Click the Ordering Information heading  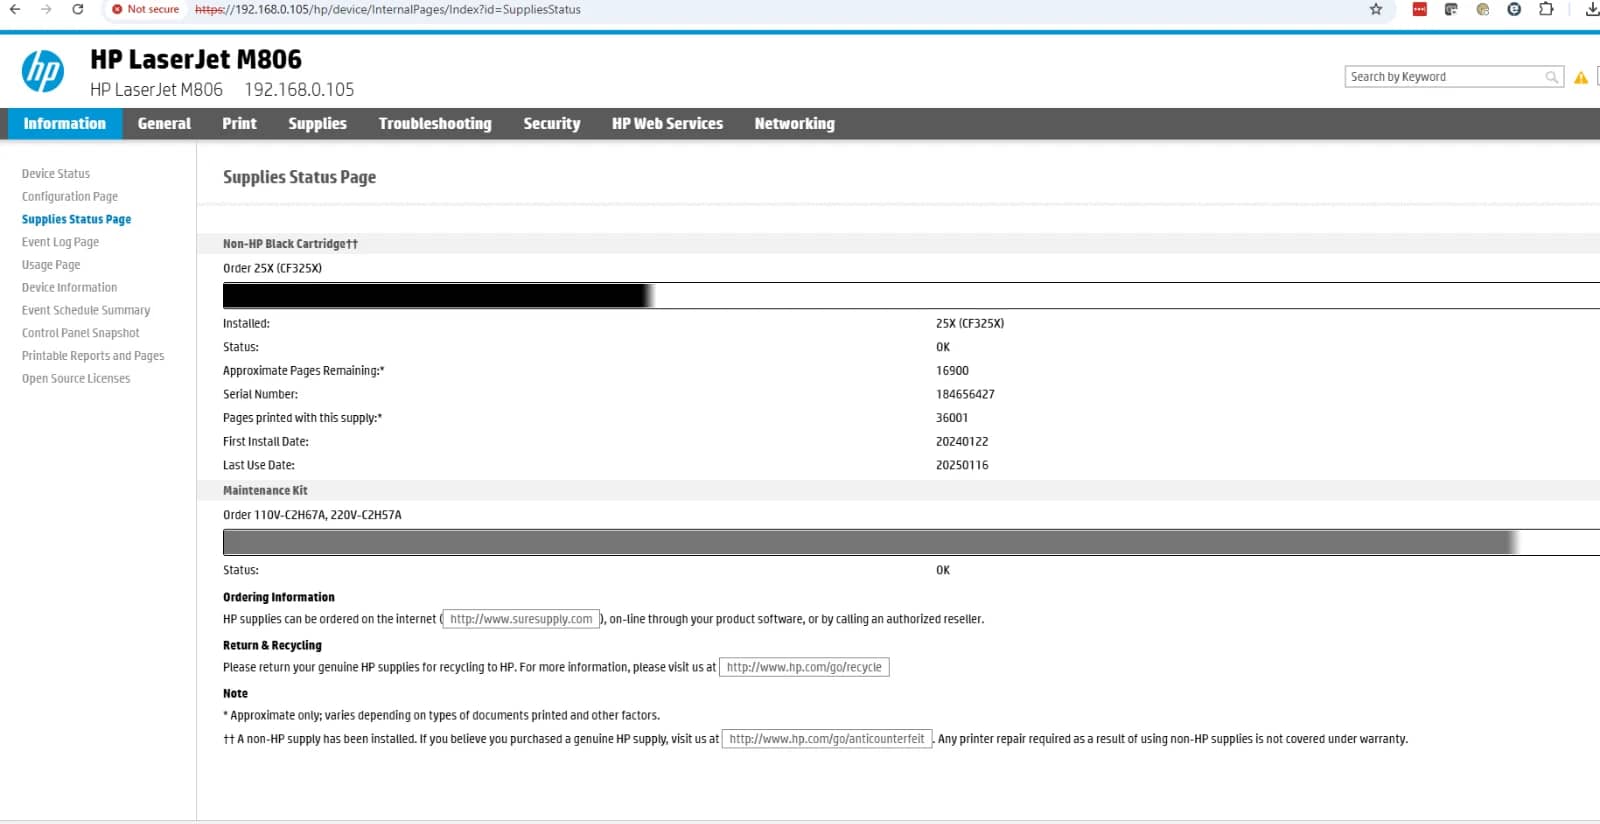(279, 597)
